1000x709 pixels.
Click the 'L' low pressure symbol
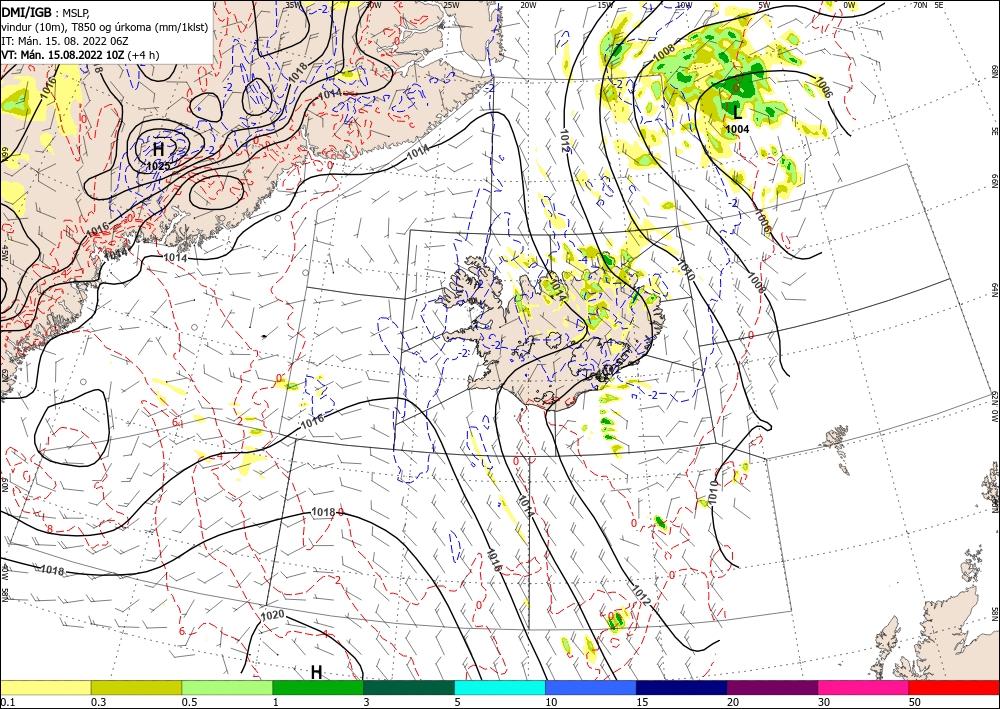tap(738, 113)
